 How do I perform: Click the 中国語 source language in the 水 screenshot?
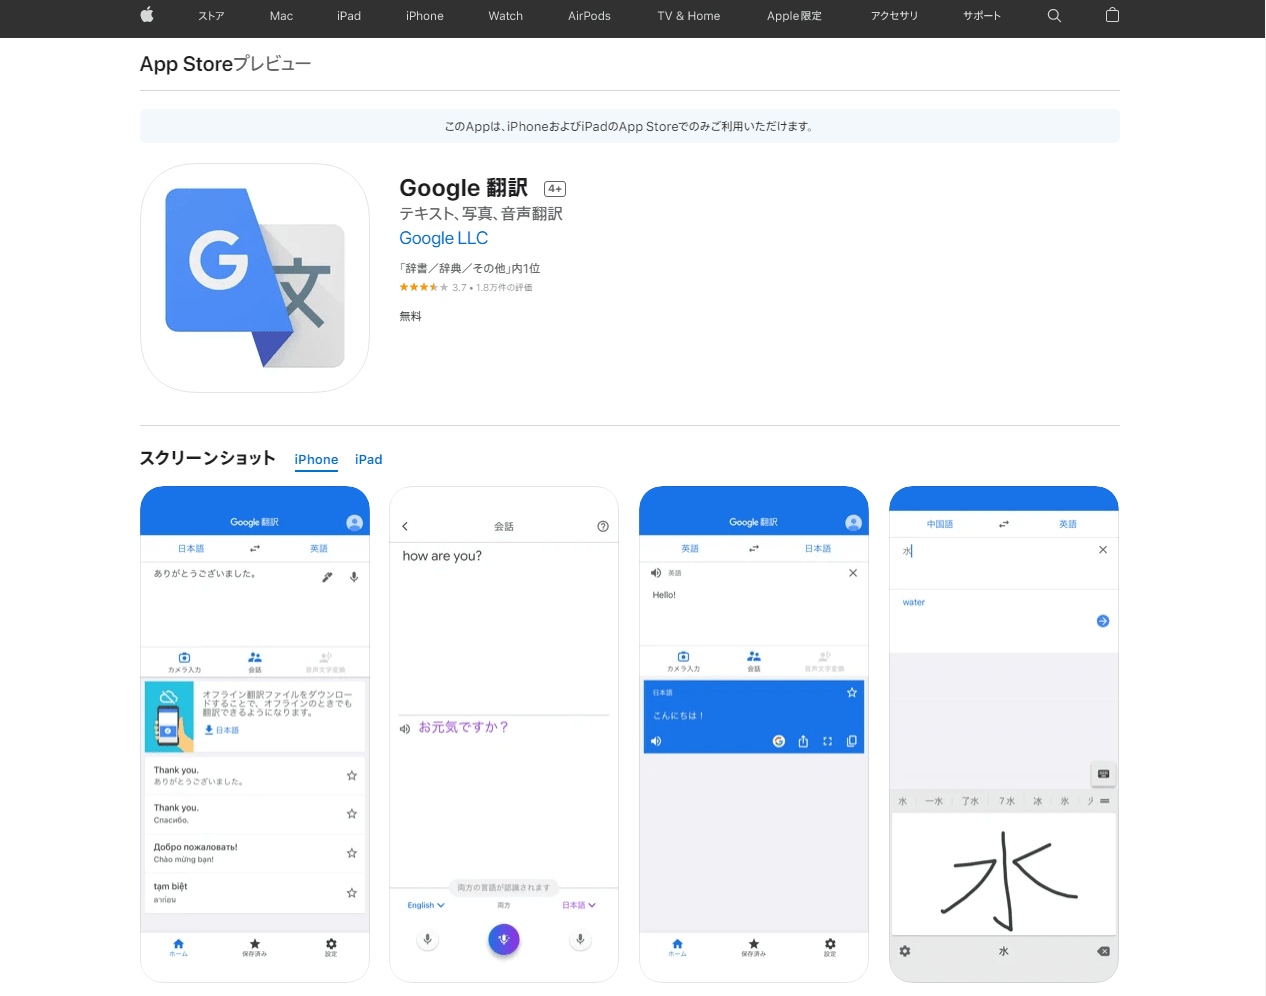940,524
